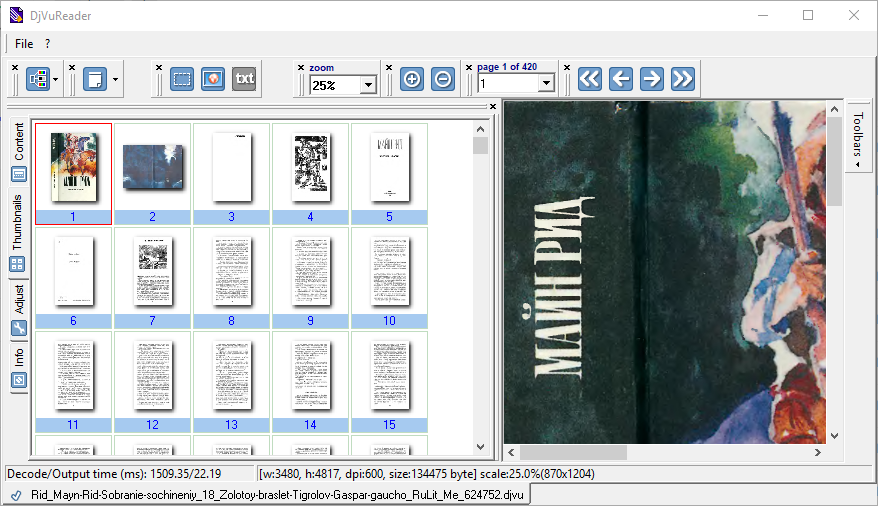
Task: Open the ? help menu
Action: click(x=47, y=44)
